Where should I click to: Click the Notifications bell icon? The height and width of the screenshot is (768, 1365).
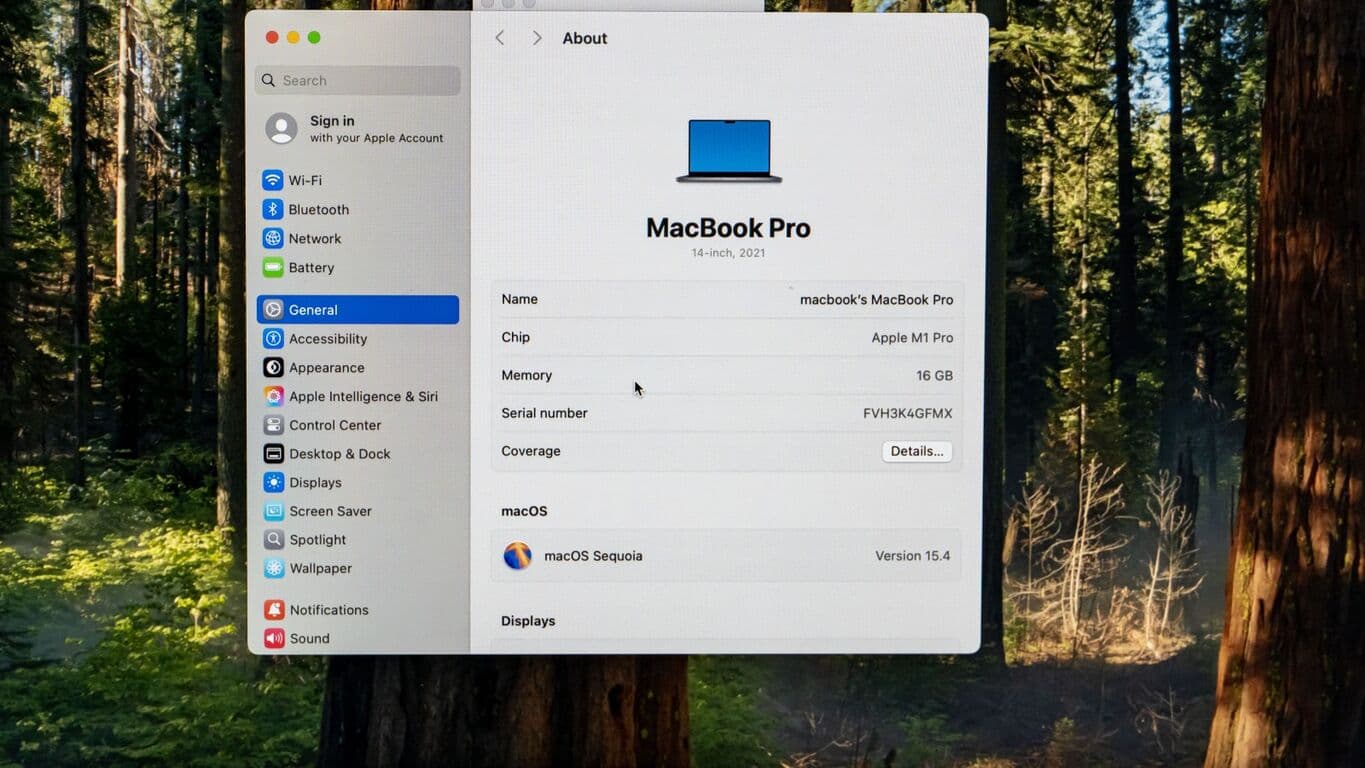click(x=273, y=610)
